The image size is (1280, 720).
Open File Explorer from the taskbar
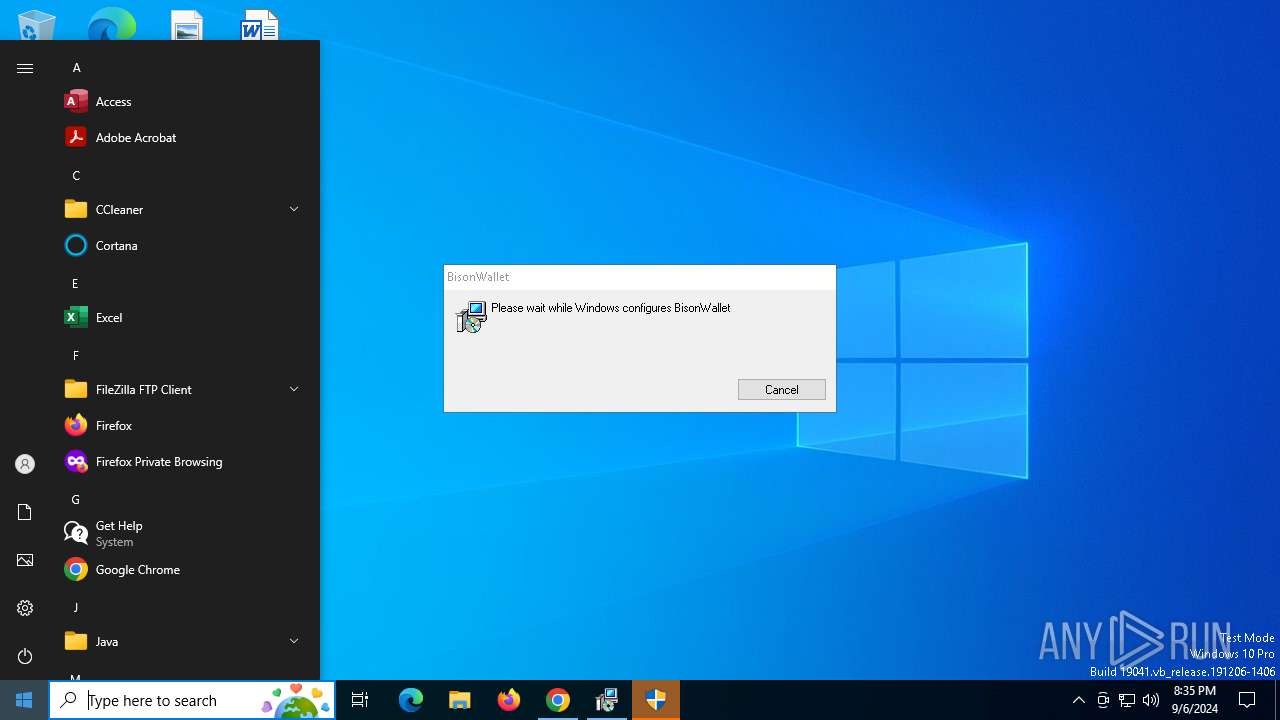pyautogui.click(x=459, y=700)
